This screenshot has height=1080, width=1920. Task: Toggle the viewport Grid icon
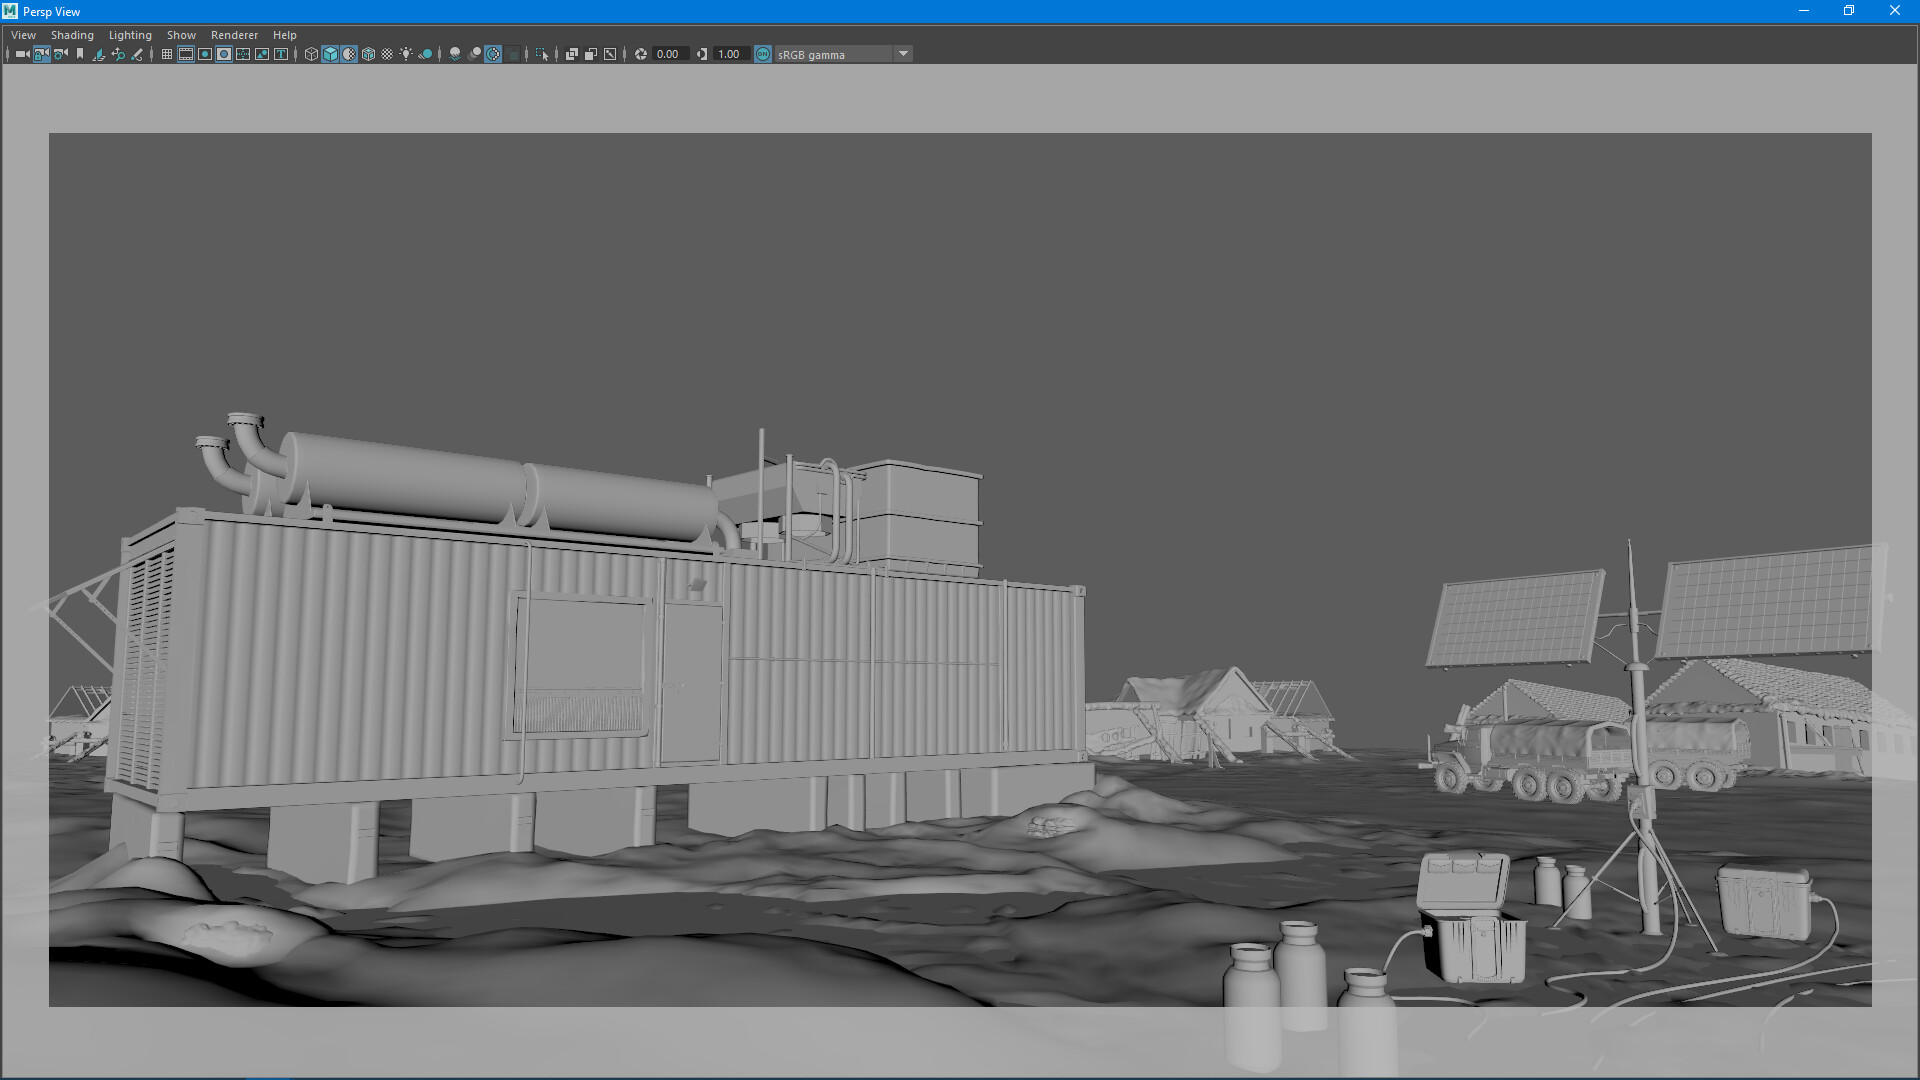coord(167,54)
